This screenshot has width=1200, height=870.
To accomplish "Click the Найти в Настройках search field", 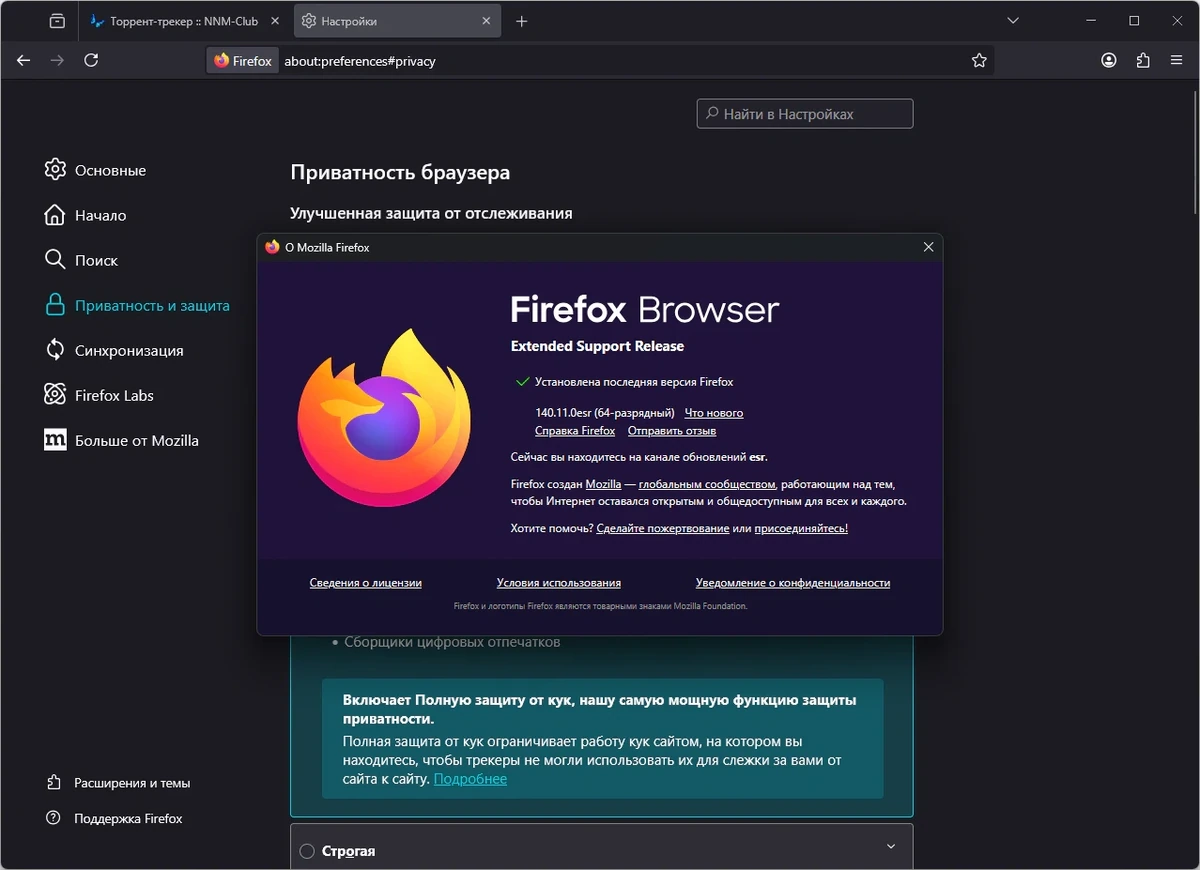I will (805, 114).
